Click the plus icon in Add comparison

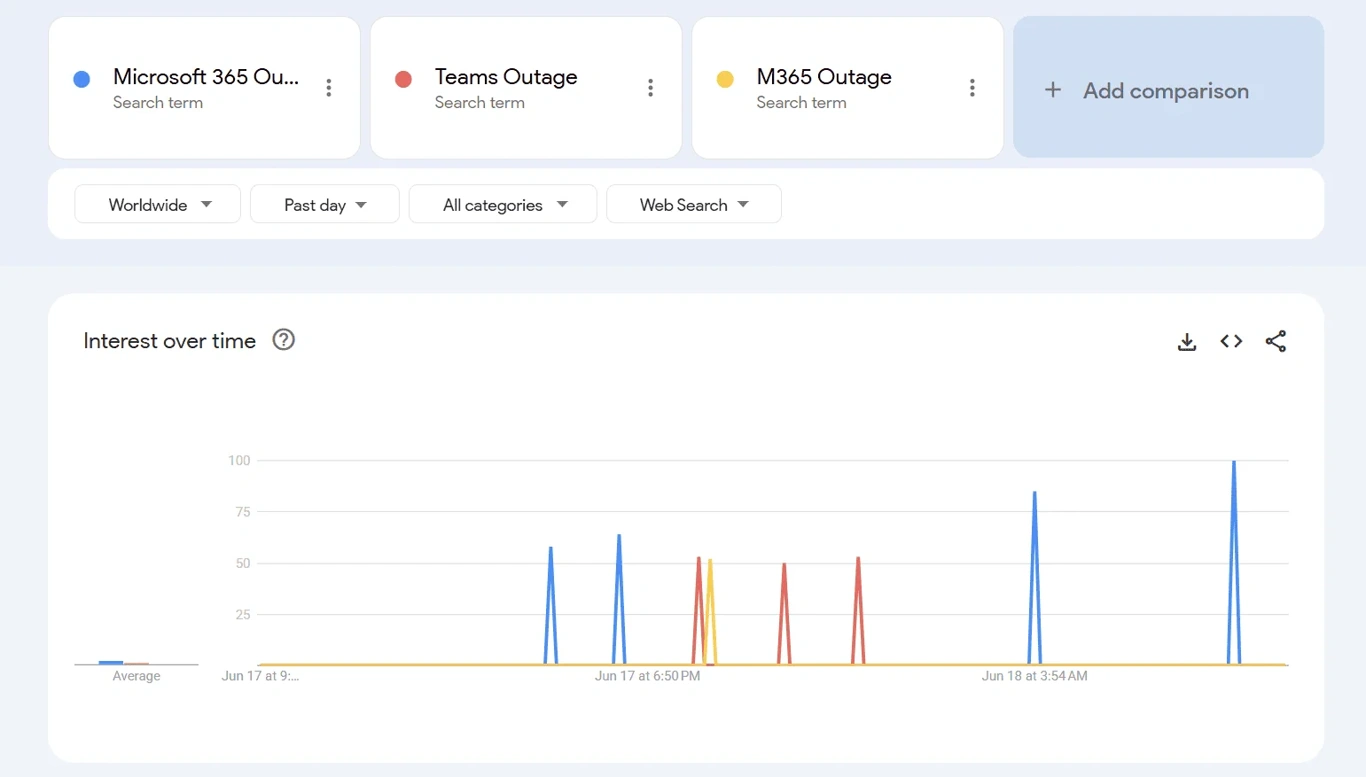[1053, 90]
